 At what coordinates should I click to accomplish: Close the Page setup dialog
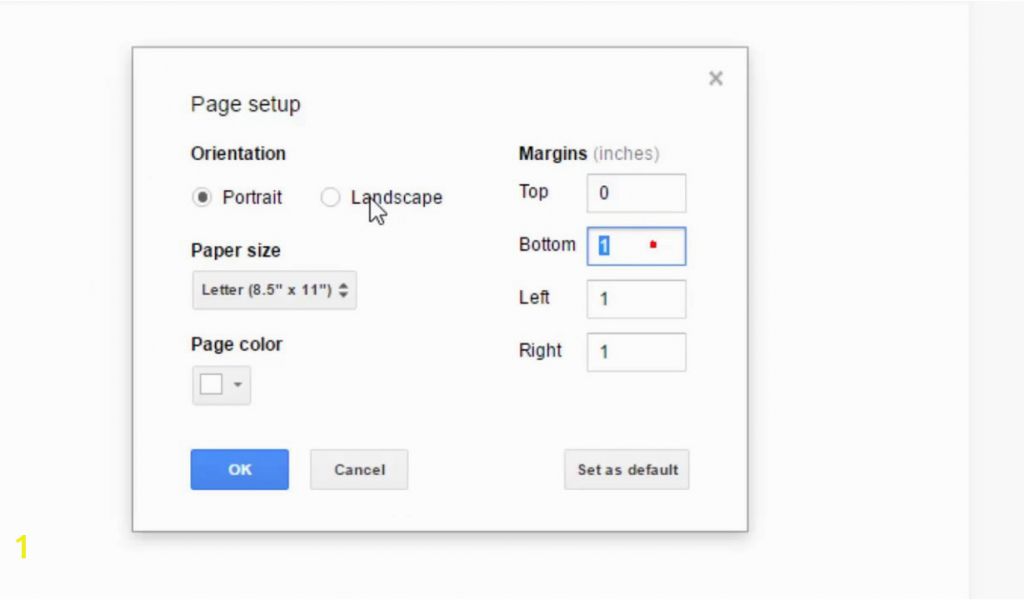715,79
